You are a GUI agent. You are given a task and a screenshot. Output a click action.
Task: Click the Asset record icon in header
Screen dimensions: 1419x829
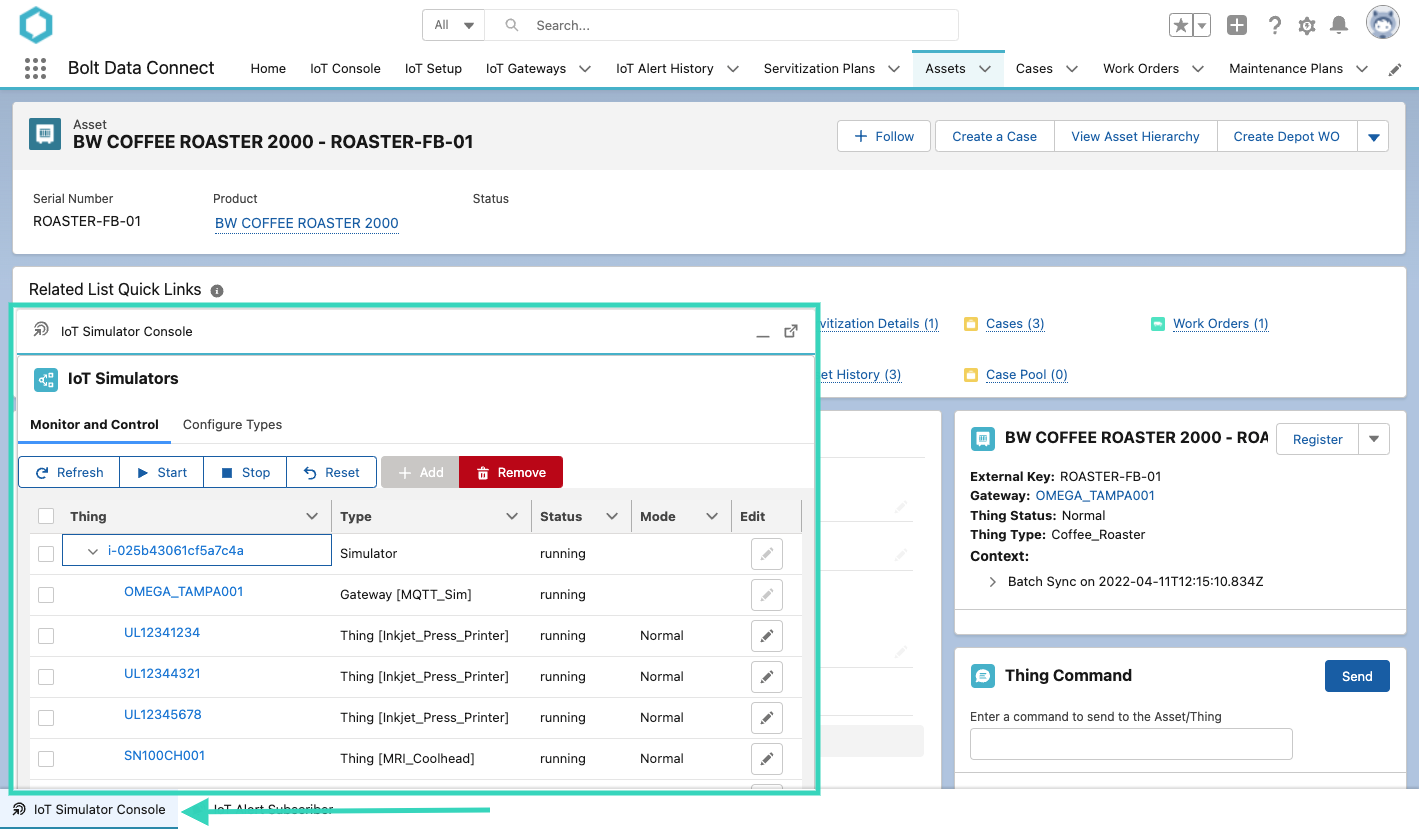45,134
